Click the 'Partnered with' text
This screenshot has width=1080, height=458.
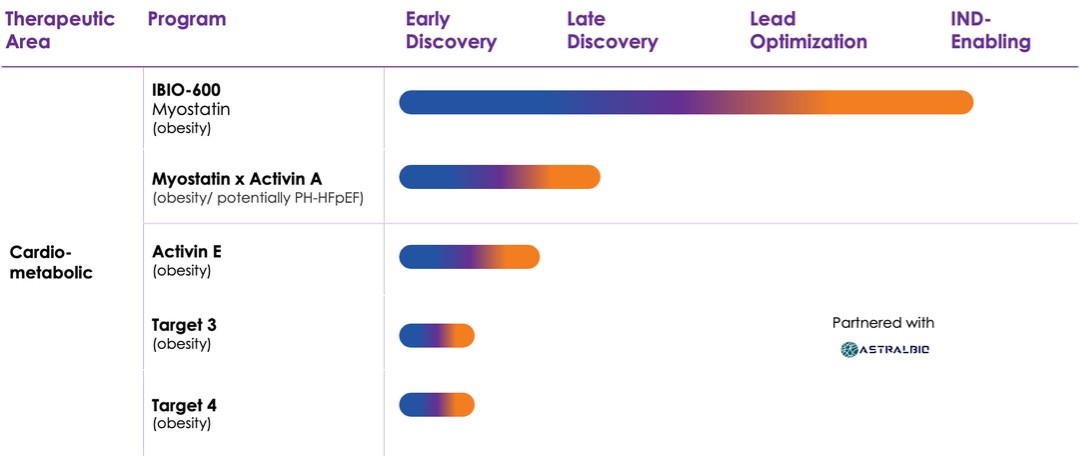click(883, 323)
